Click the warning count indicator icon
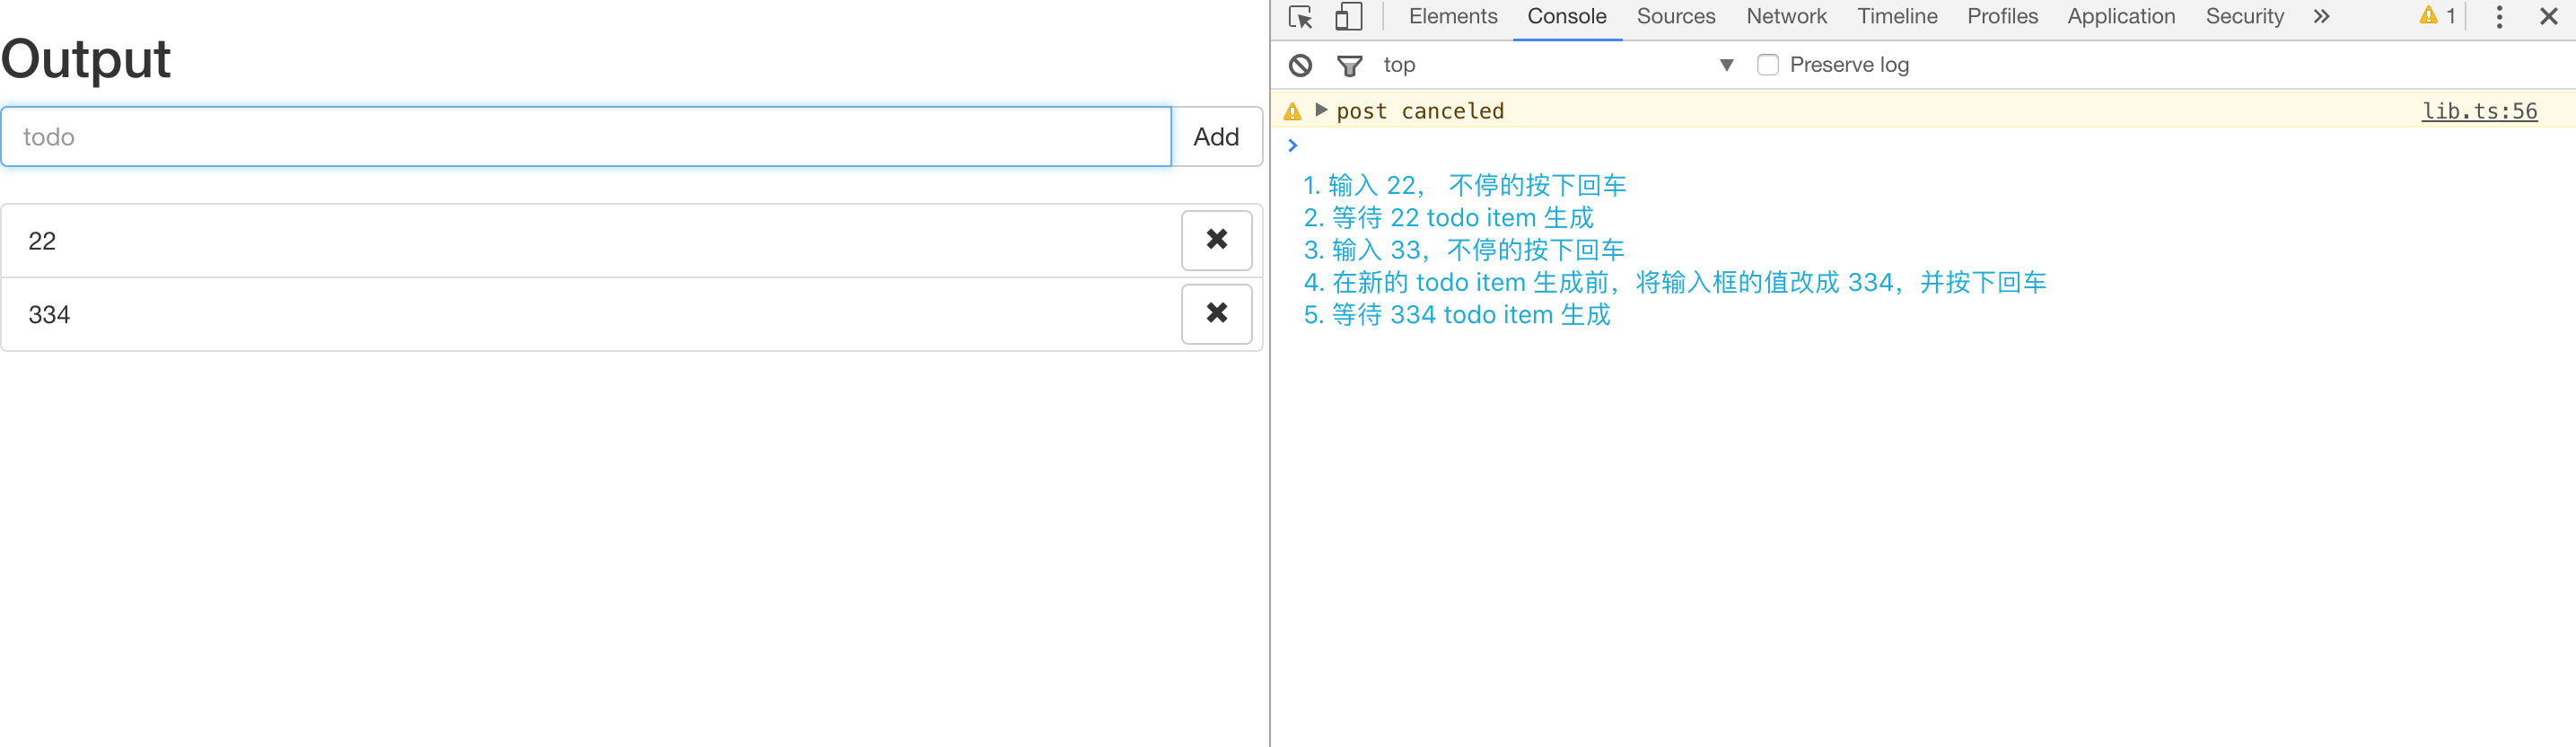This screenshot has width=2576, height=747. coord(2437,16)
